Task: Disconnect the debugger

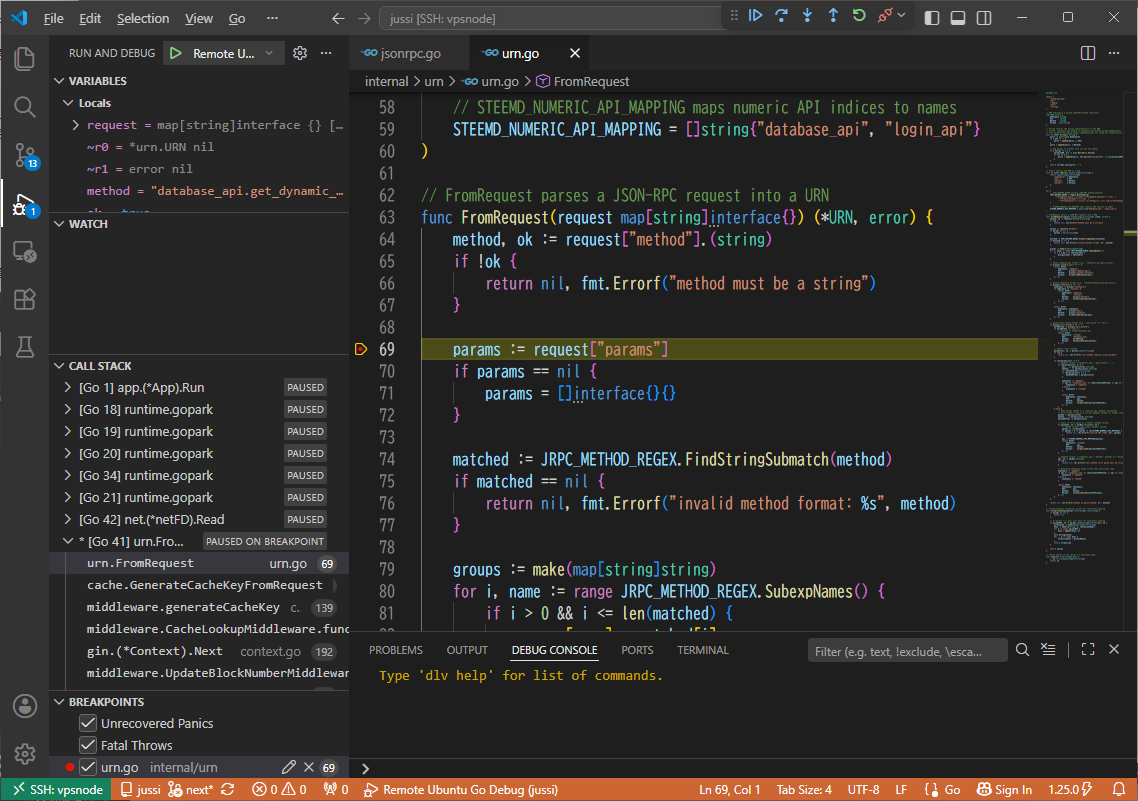Action: click(885, 15)
